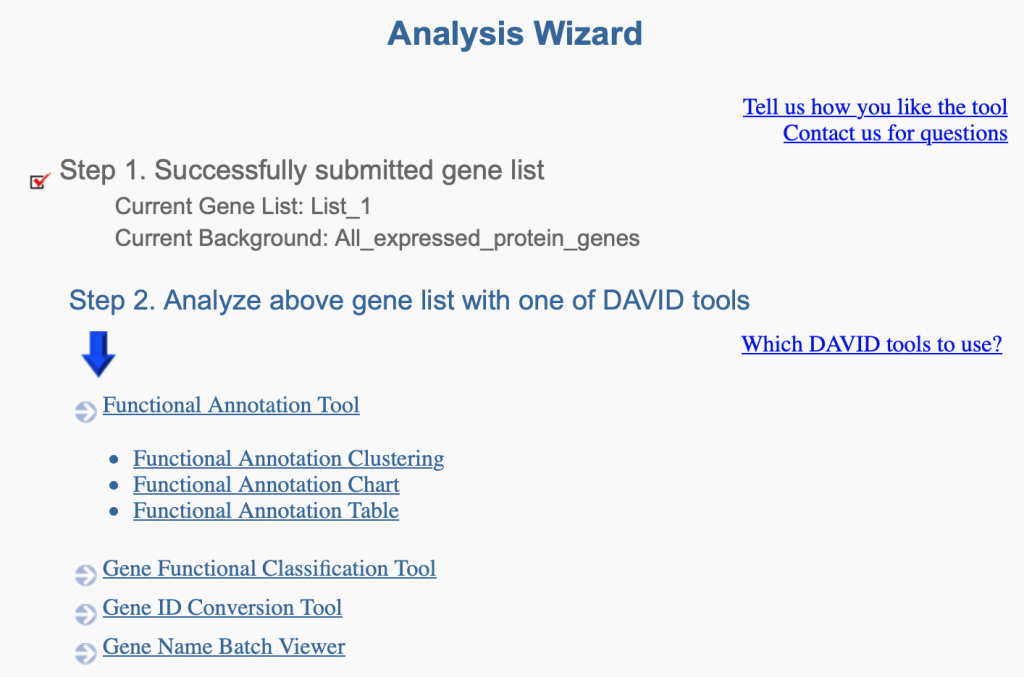Click the Current Background All_expressed_protein_genes text
The width and height of the screenshot is (1024, 677).
click(377, 239)
